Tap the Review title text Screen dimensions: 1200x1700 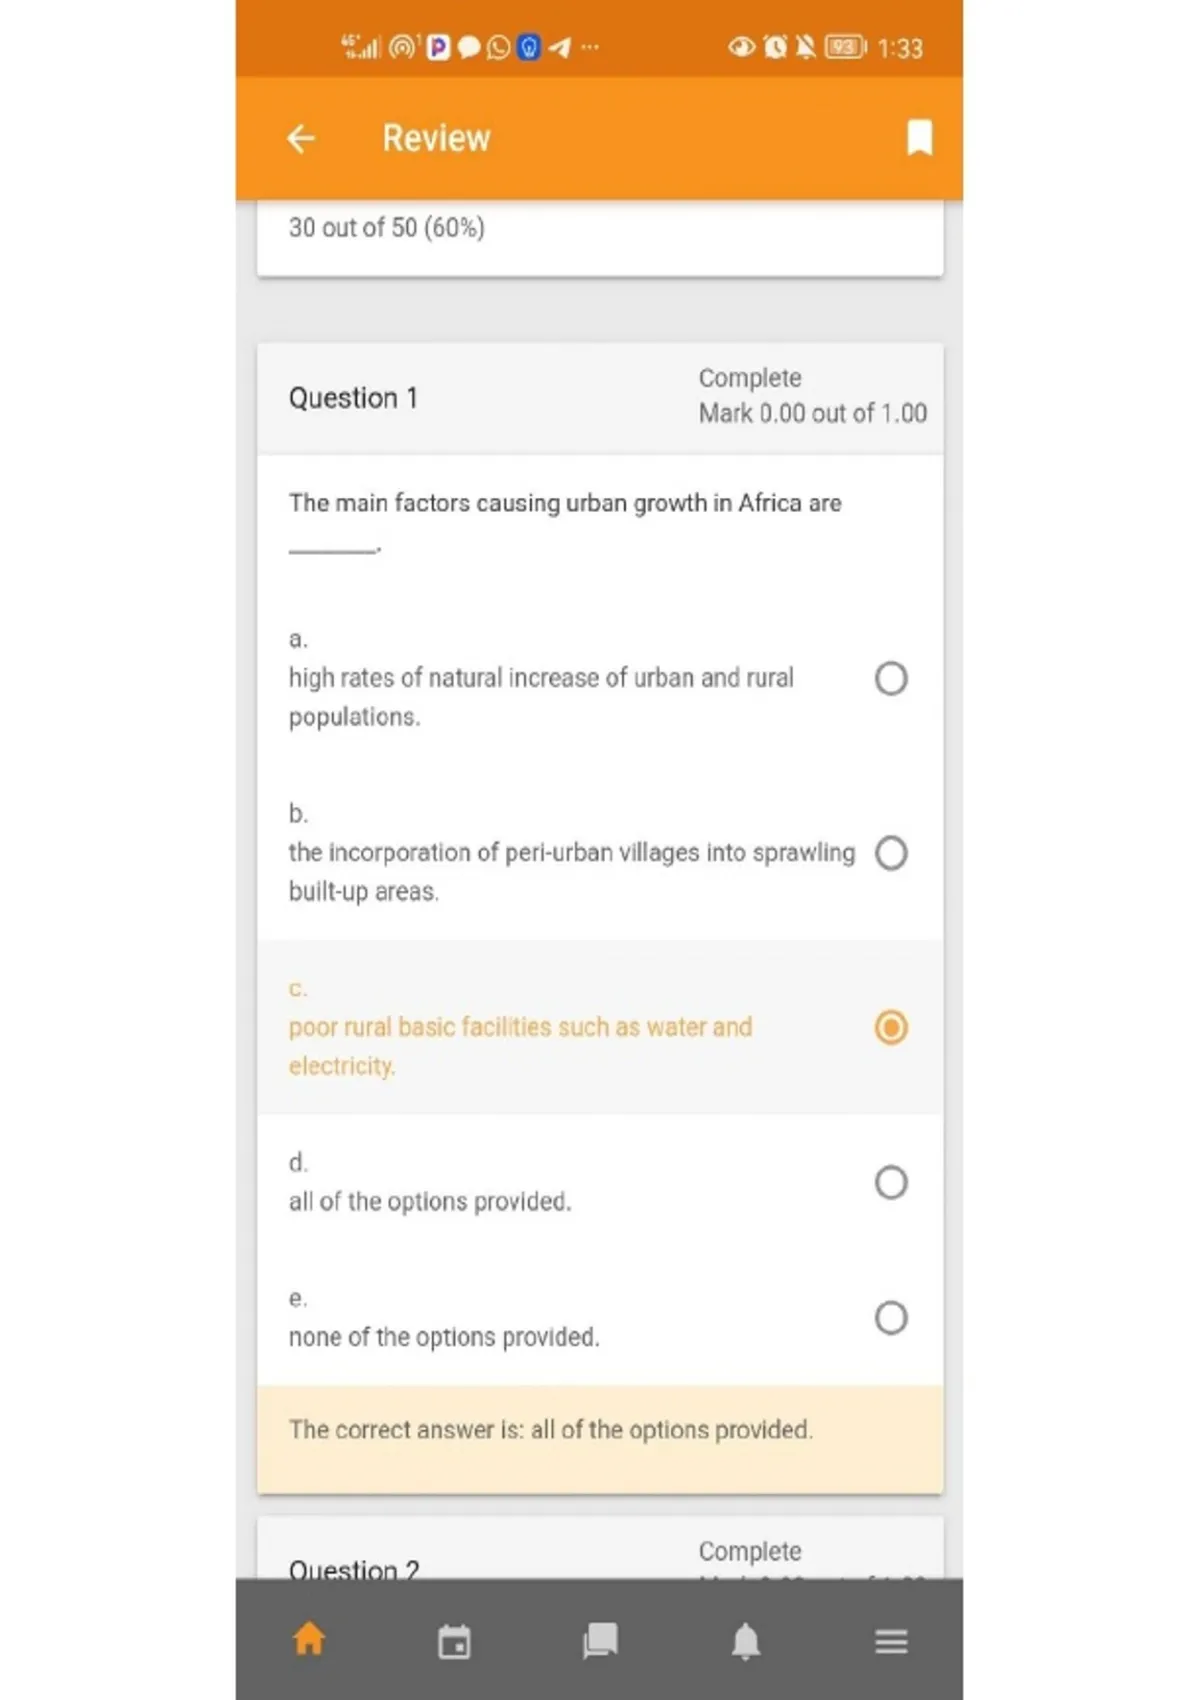click(x=436, y=138)
